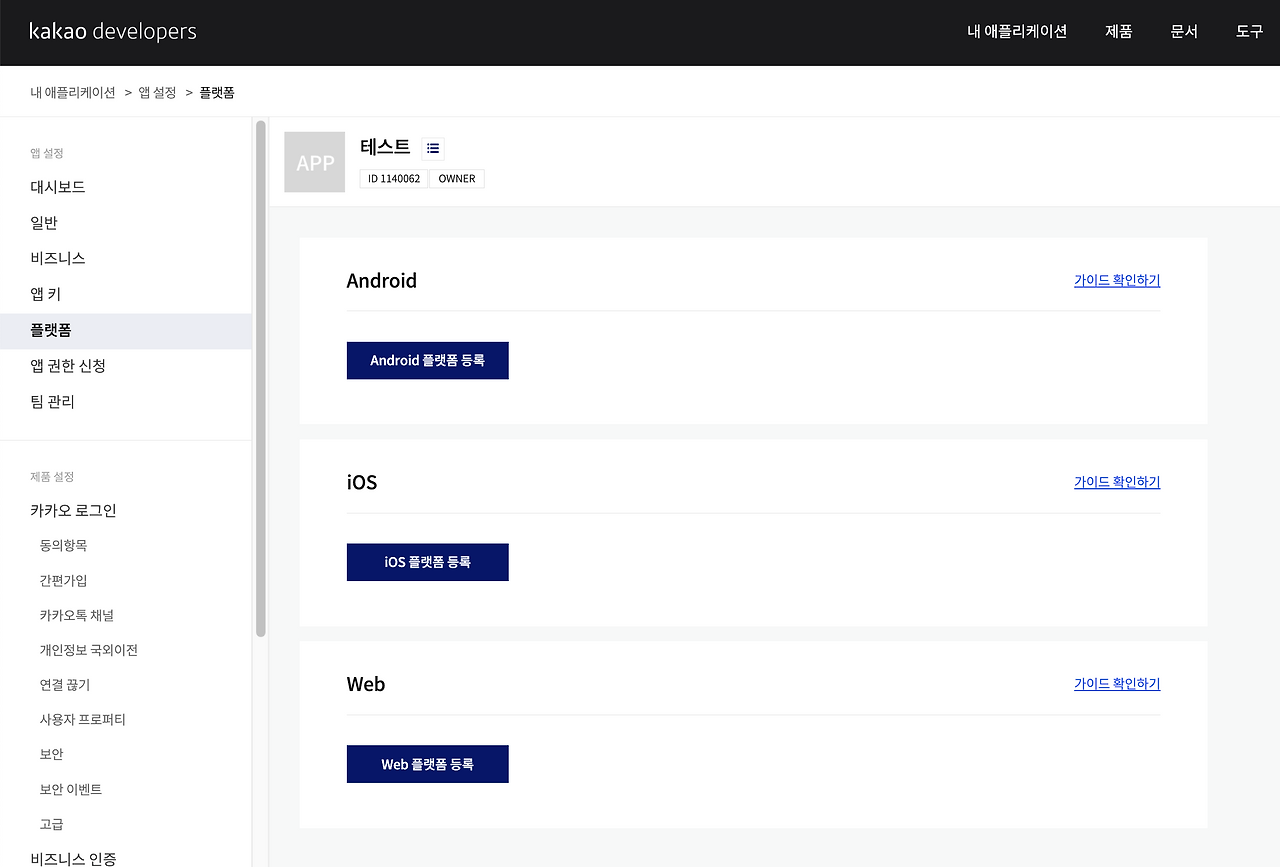Open the 도구 menu
1280x867 pixels.
pyautogui.click(x=1248, y=32)
